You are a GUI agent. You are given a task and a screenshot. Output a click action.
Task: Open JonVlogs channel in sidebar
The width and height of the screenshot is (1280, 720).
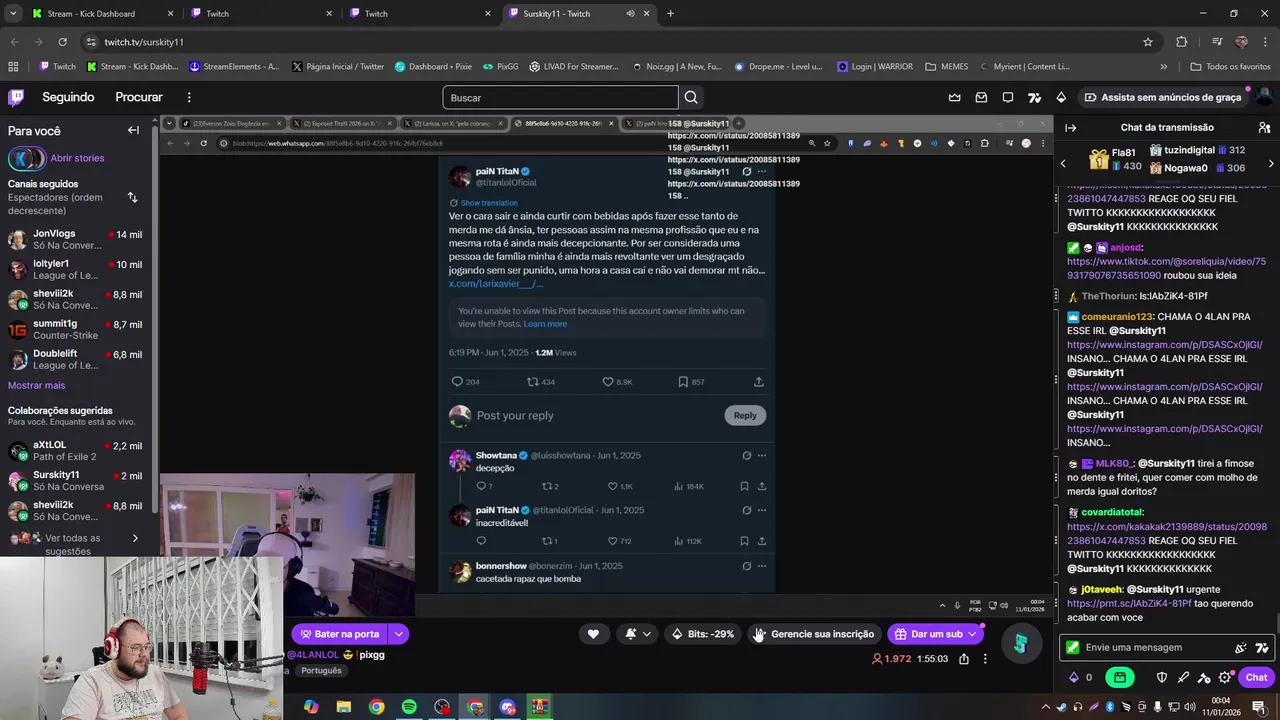(75, 239)
